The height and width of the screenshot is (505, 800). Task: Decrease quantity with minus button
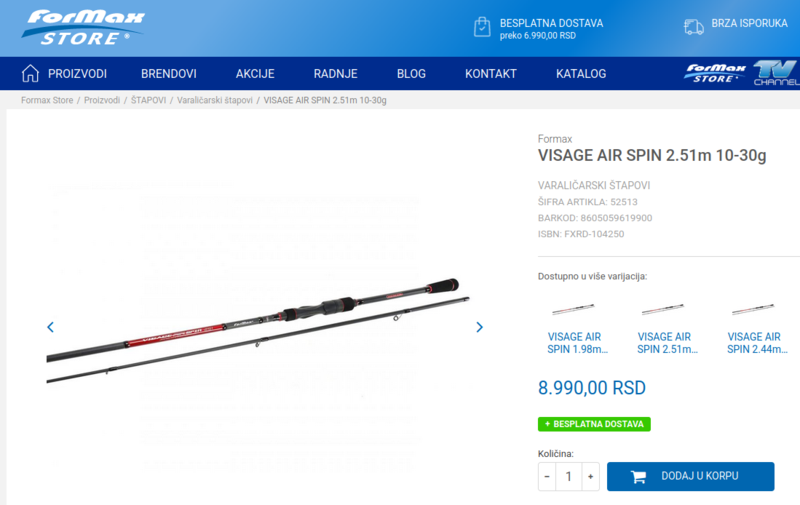click(x=547, y=476)
